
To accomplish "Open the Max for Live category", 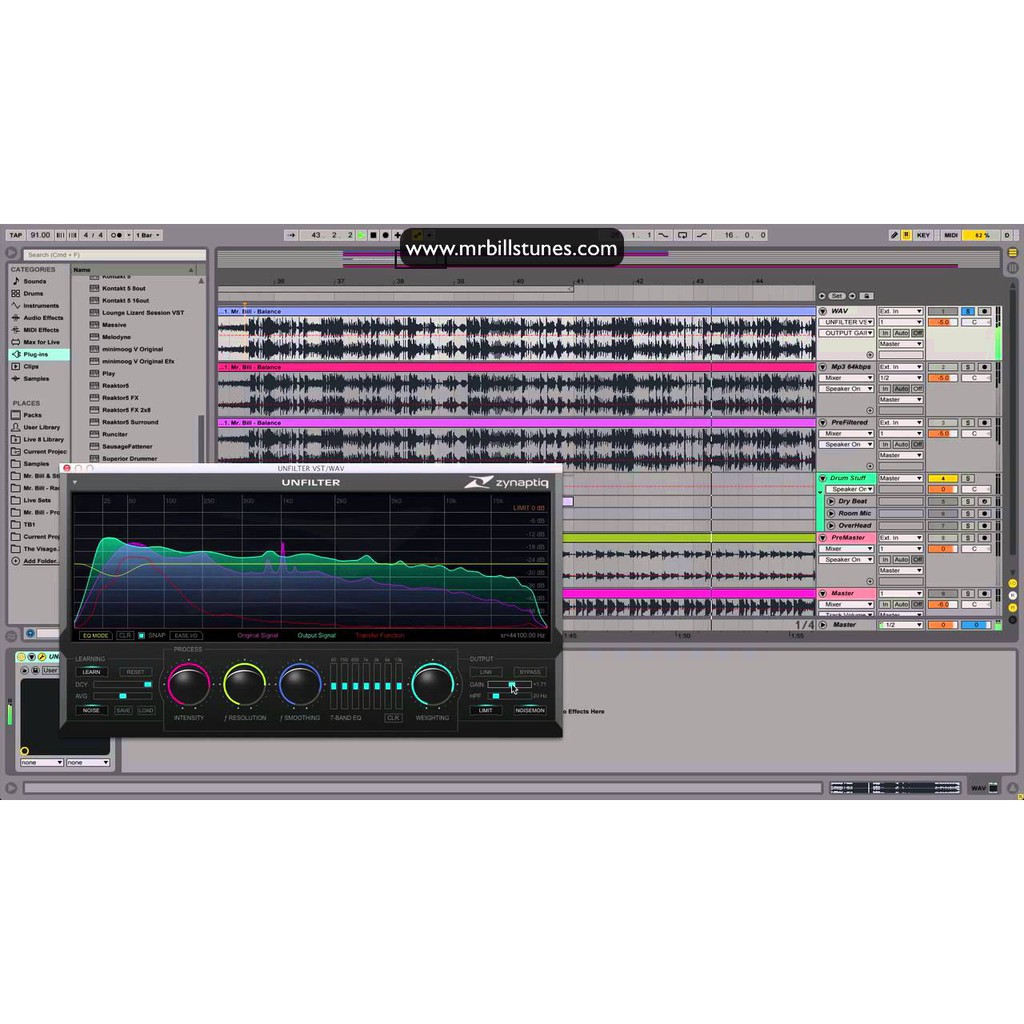I will [41, 342].
